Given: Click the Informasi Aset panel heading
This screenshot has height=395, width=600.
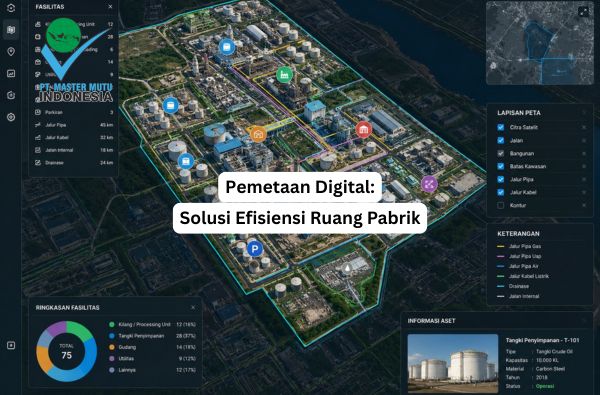Looking at the screenshot, I should pos(431,321).
